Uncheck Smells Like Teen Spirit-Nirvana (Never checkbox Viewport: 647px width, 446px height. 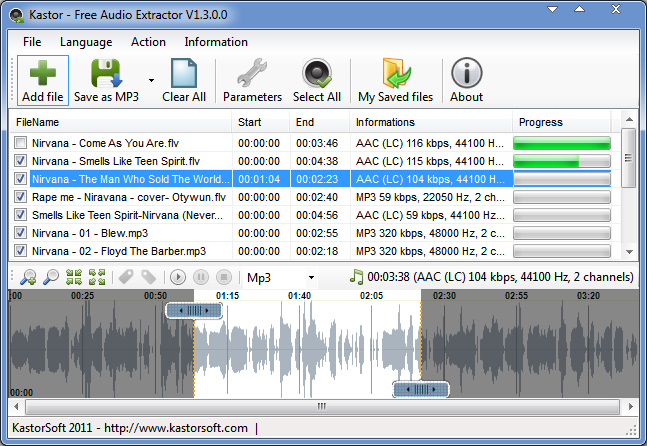(20, 215)
